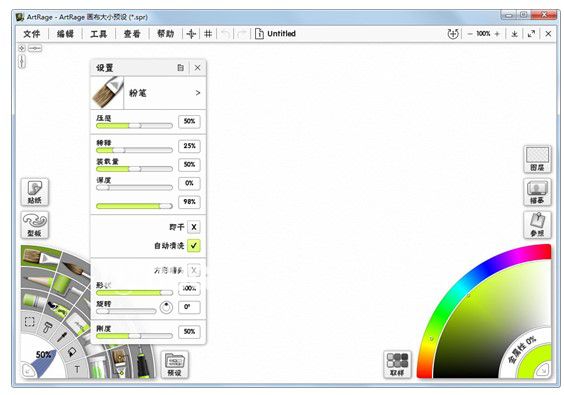This screenshot has height=395, width=564.
Task: Toggle the grid icon in toolbar
Action: tap(208, 34)
